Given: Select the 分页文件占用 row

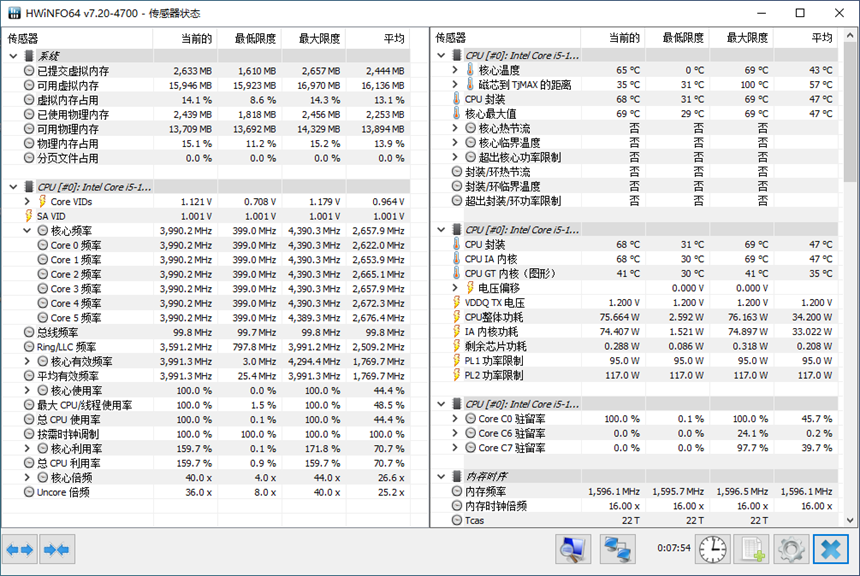Looking at the screenshot, I should pos(206,157).
